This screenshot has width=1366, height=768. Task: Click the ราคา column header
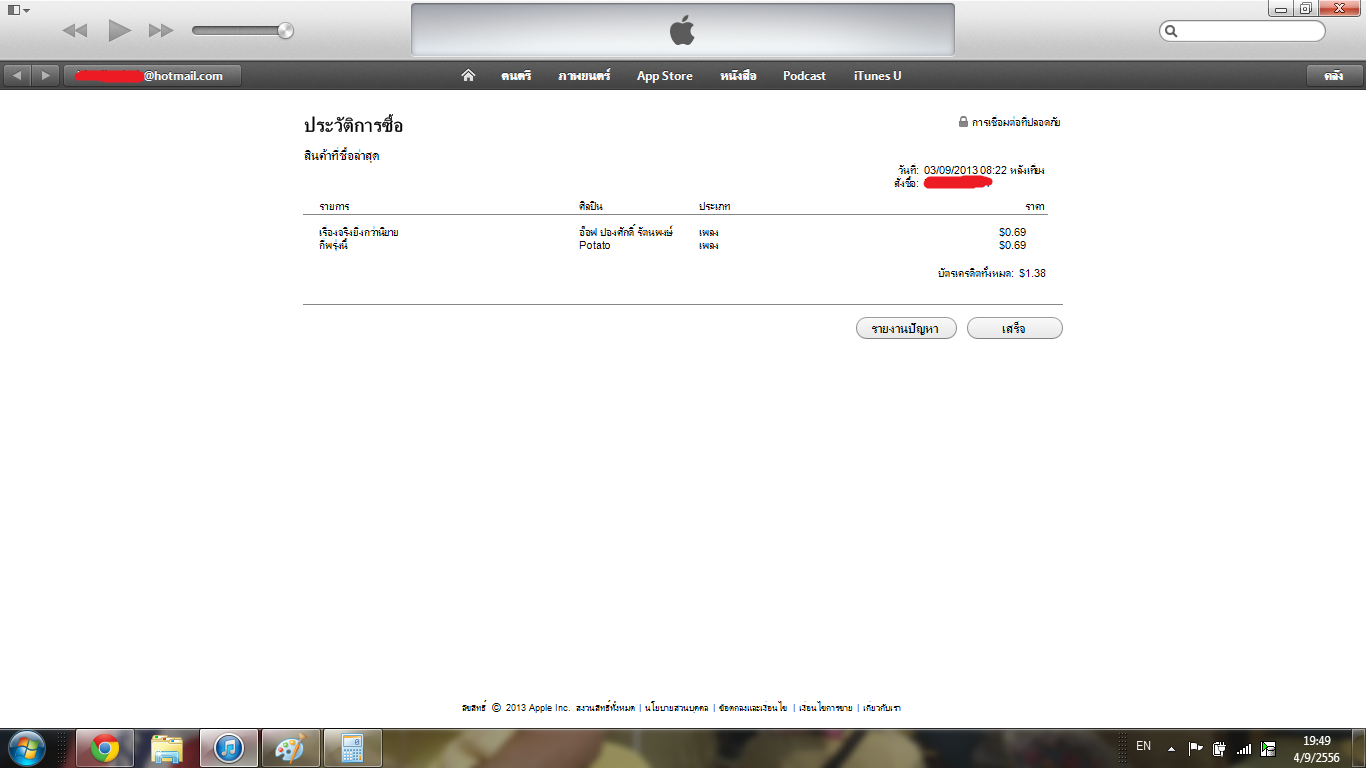pos(1035,206)
